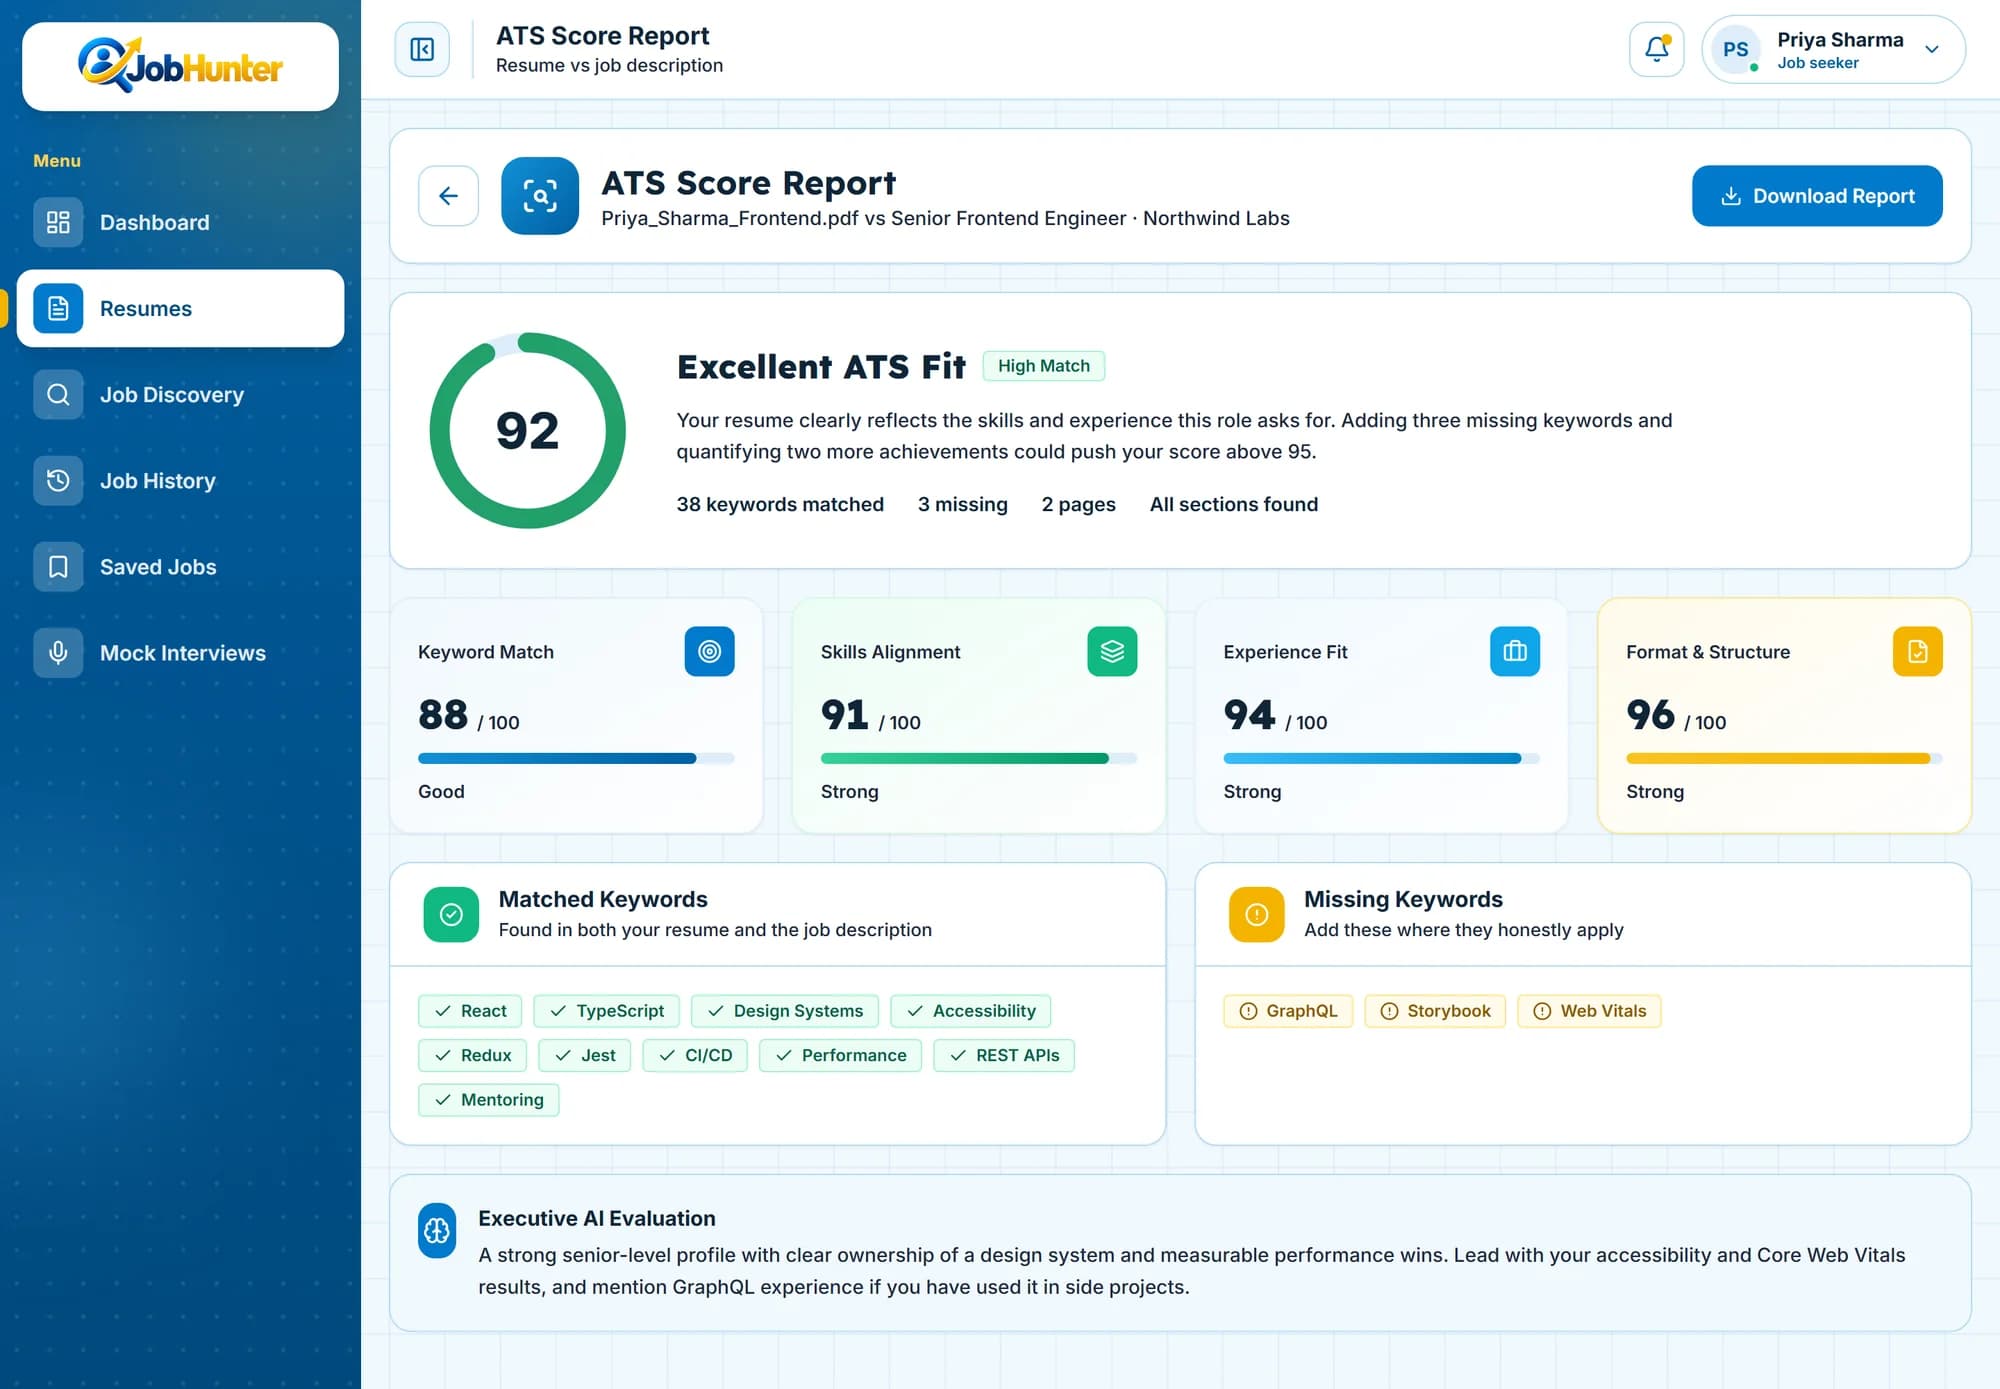The image size is (2000, 1389).
Task: Click the Web Vitals missing keyword chip
Action: 1589,1011
